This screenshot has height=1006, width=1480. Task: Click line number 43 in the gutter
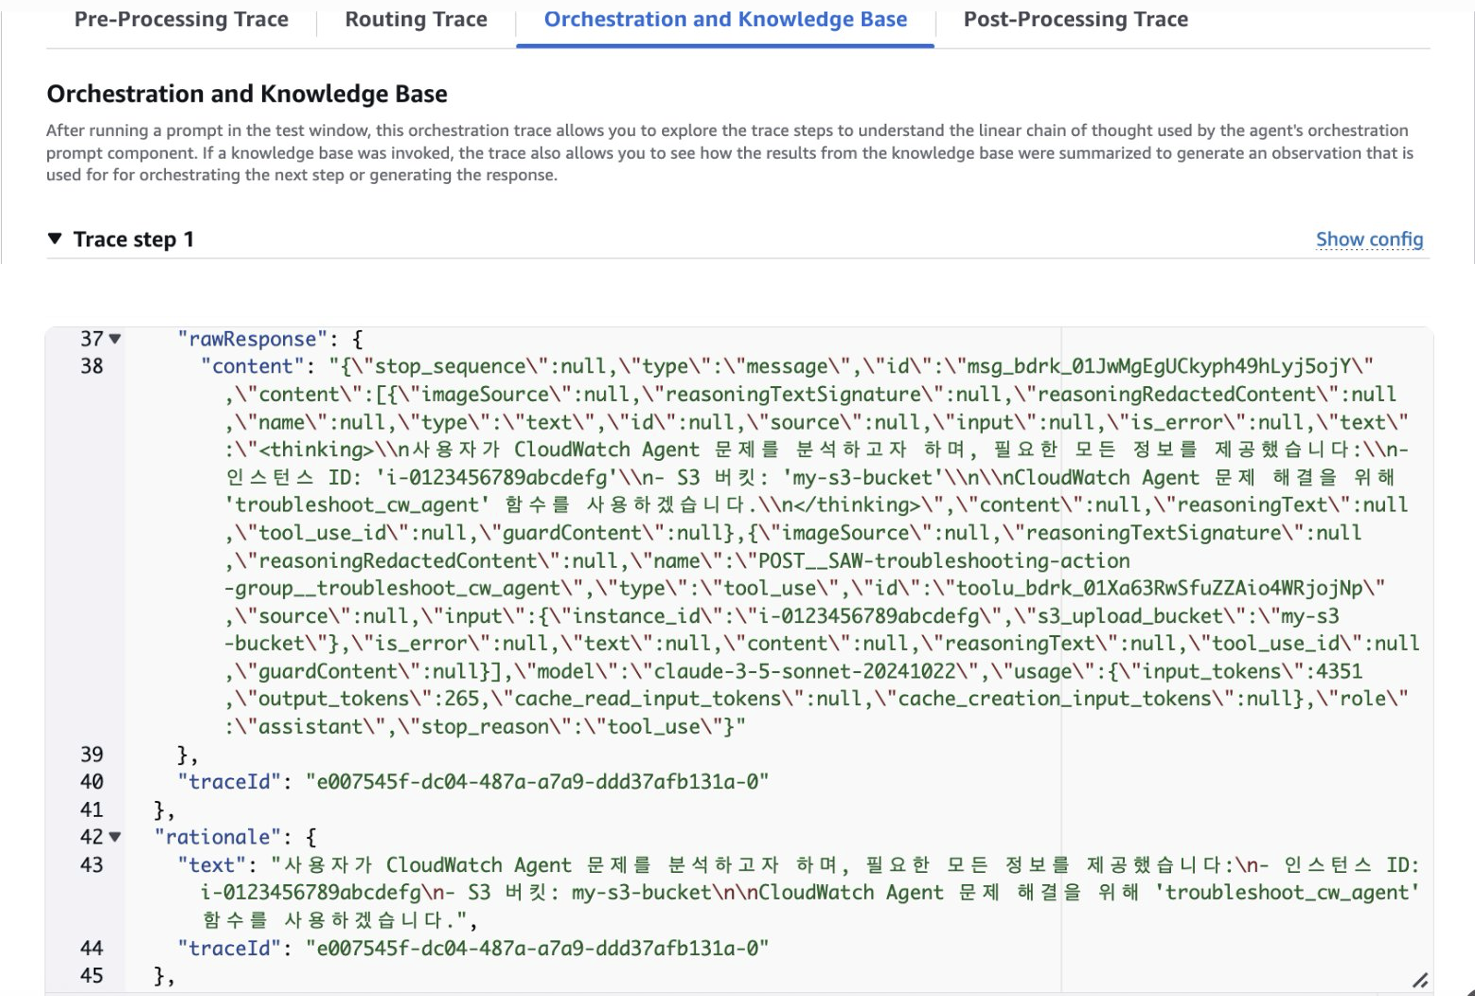92,865
